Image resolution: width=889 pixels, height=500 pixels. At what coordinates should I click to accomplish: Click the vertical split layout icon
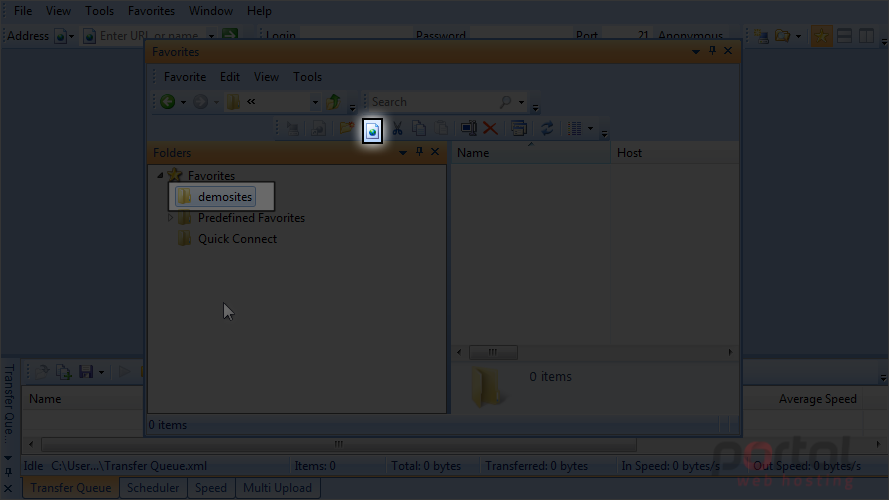click(866, 36)
